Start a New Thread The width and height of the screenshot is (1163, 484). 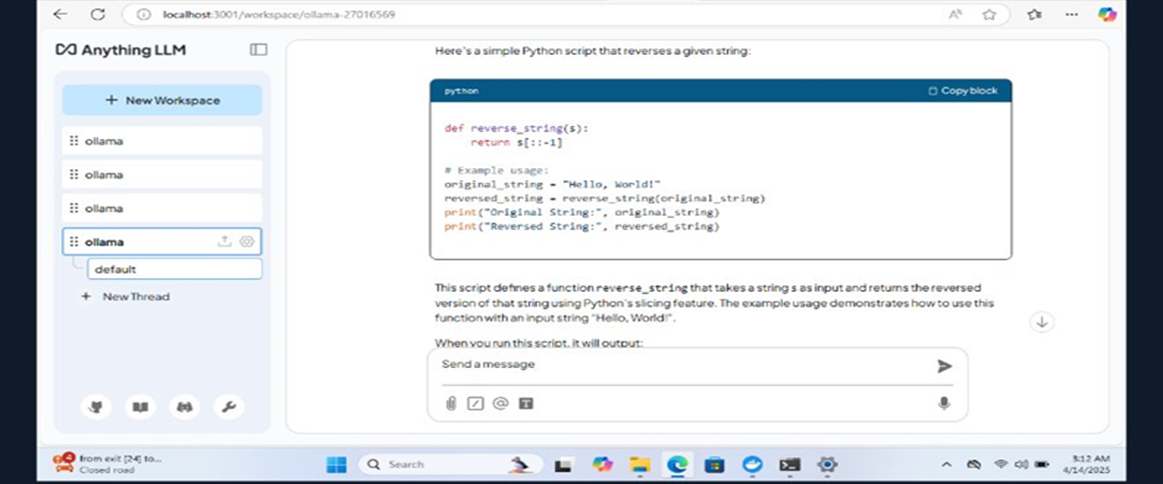(125, 296)
